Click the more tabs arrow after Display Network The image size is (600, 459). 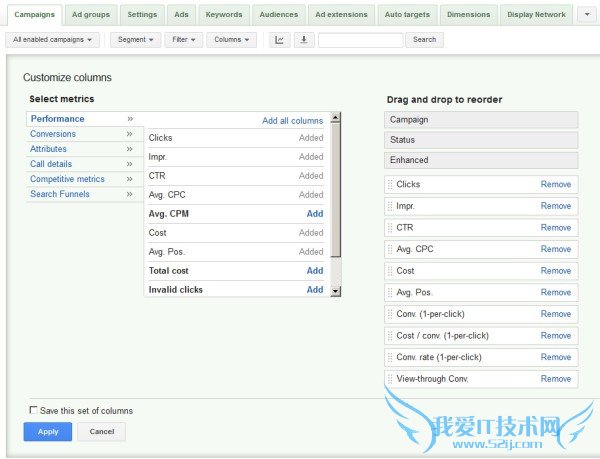pyautogui.click(x=586, y=15)
